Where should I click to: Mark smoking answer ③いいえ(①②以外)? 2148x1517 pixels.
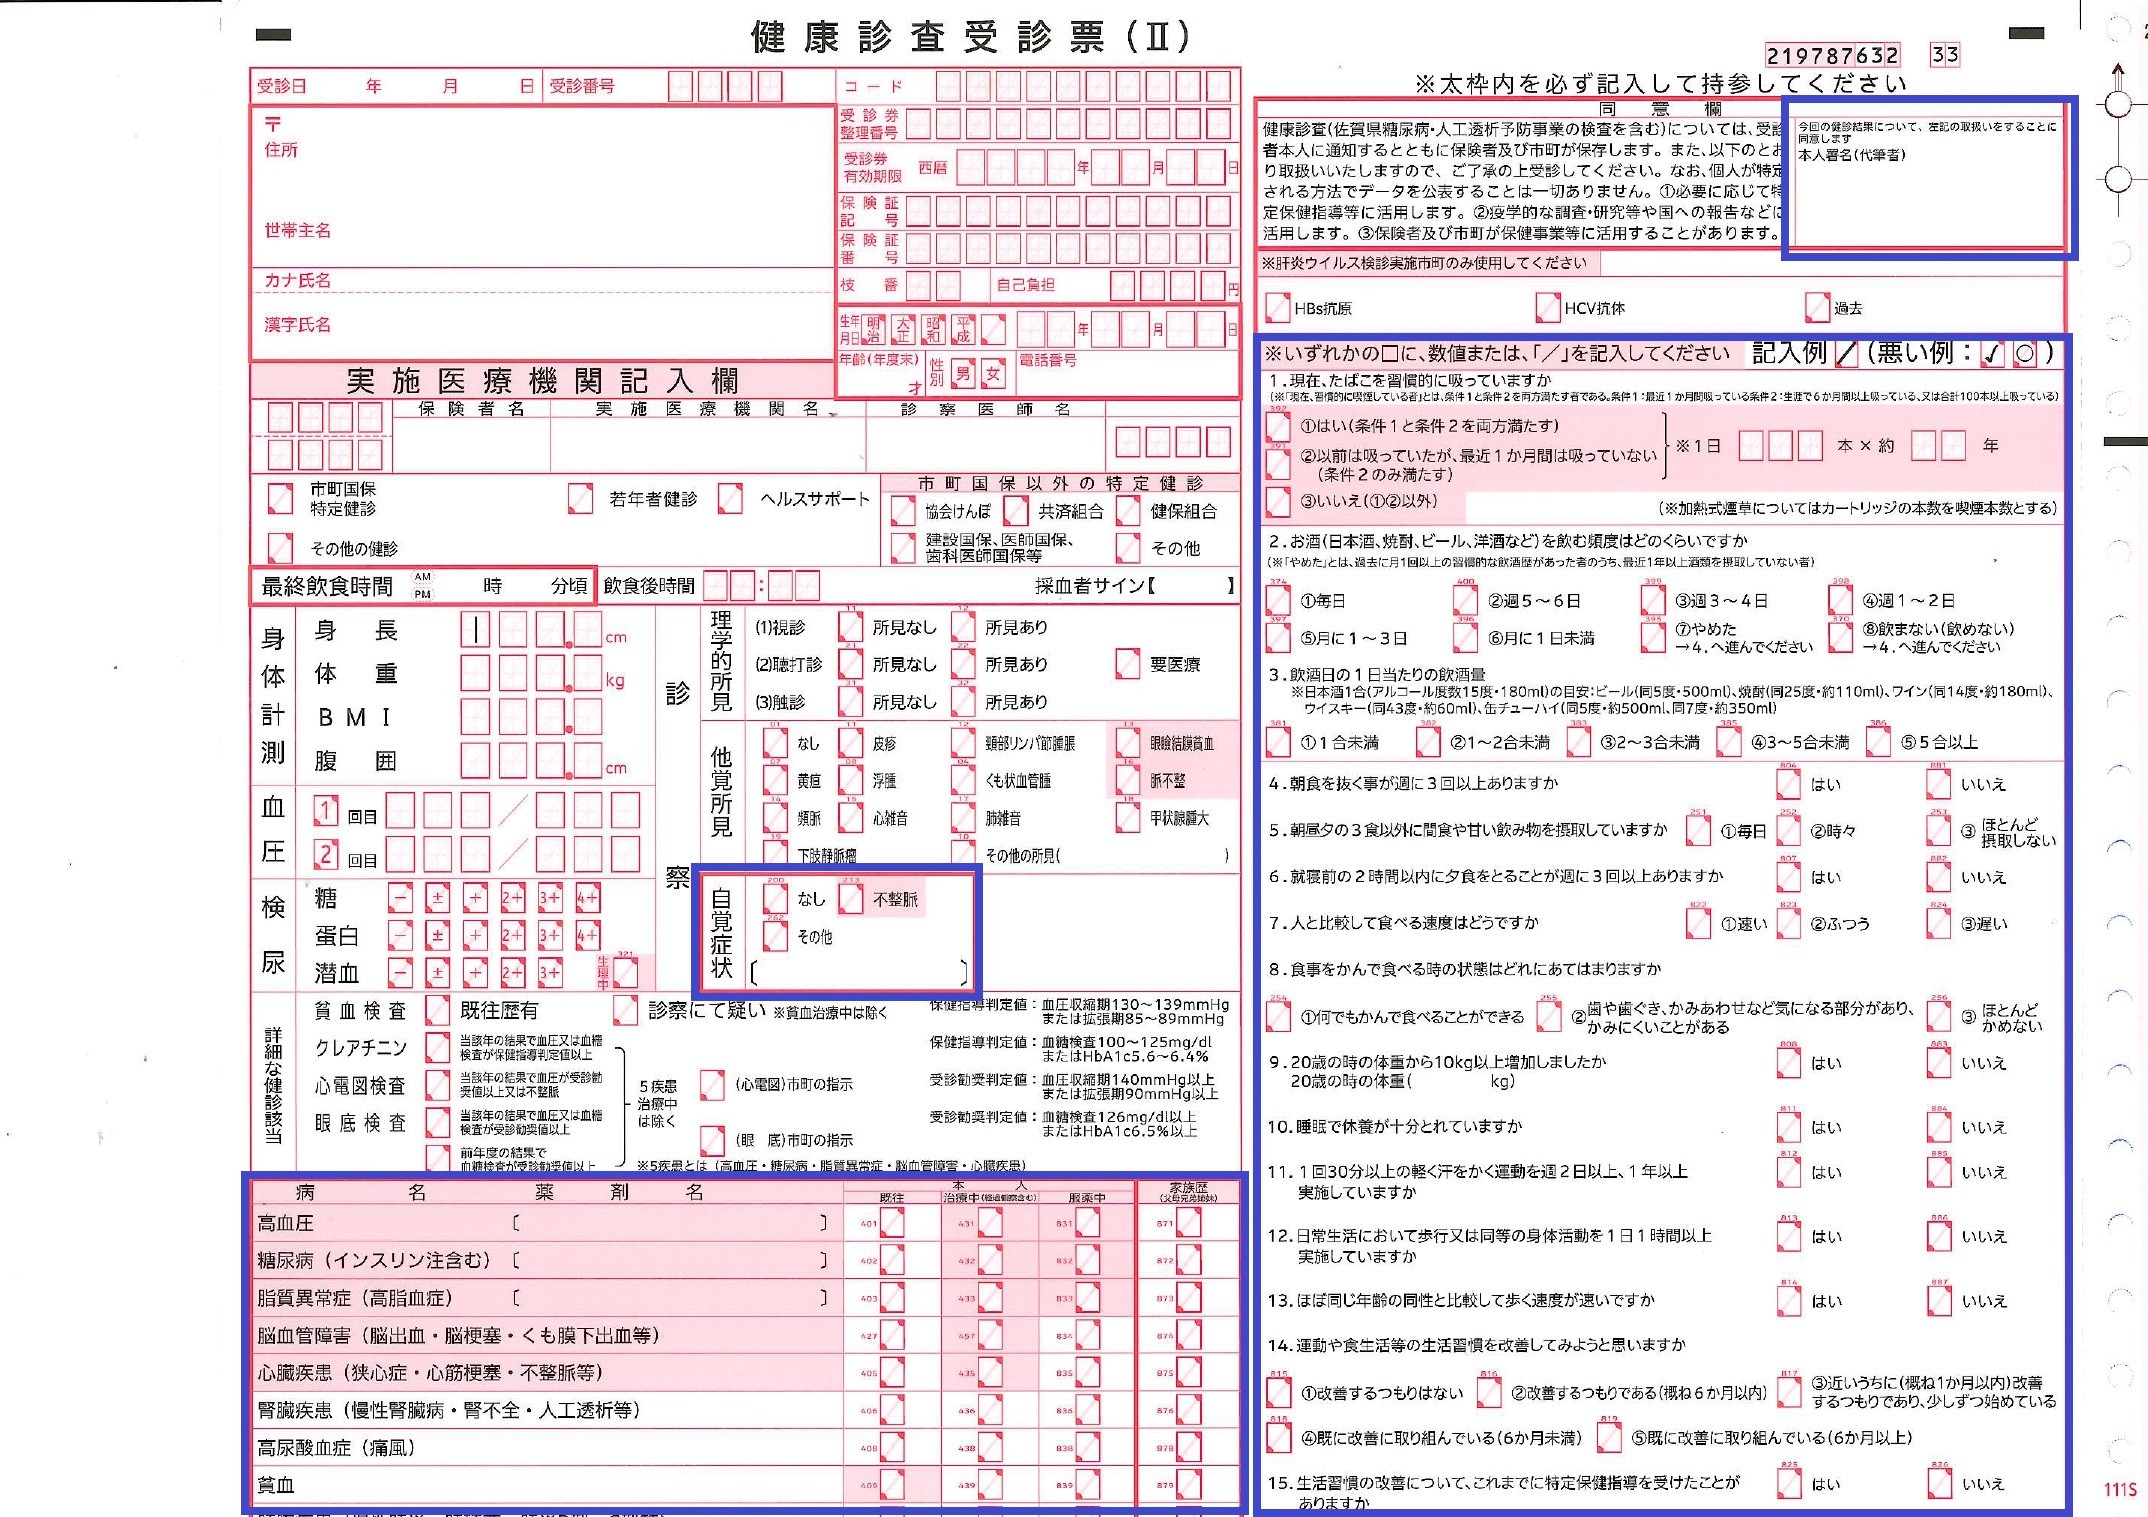pyautogui.click(x=1278, y=501)
